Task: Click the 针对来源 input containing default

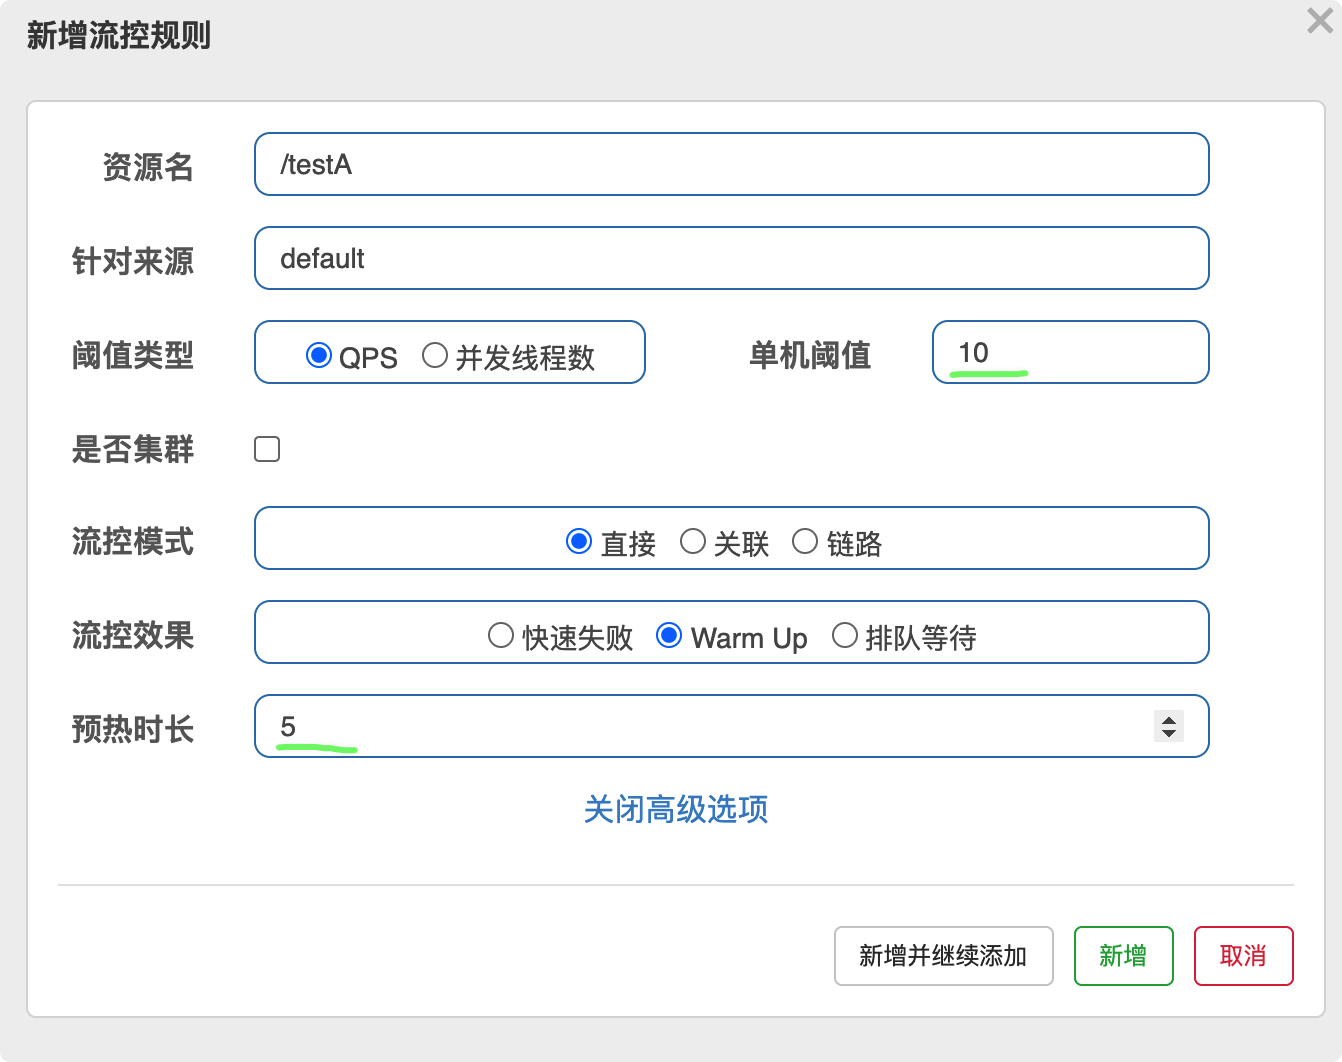Action: click(x=731, y=258)
